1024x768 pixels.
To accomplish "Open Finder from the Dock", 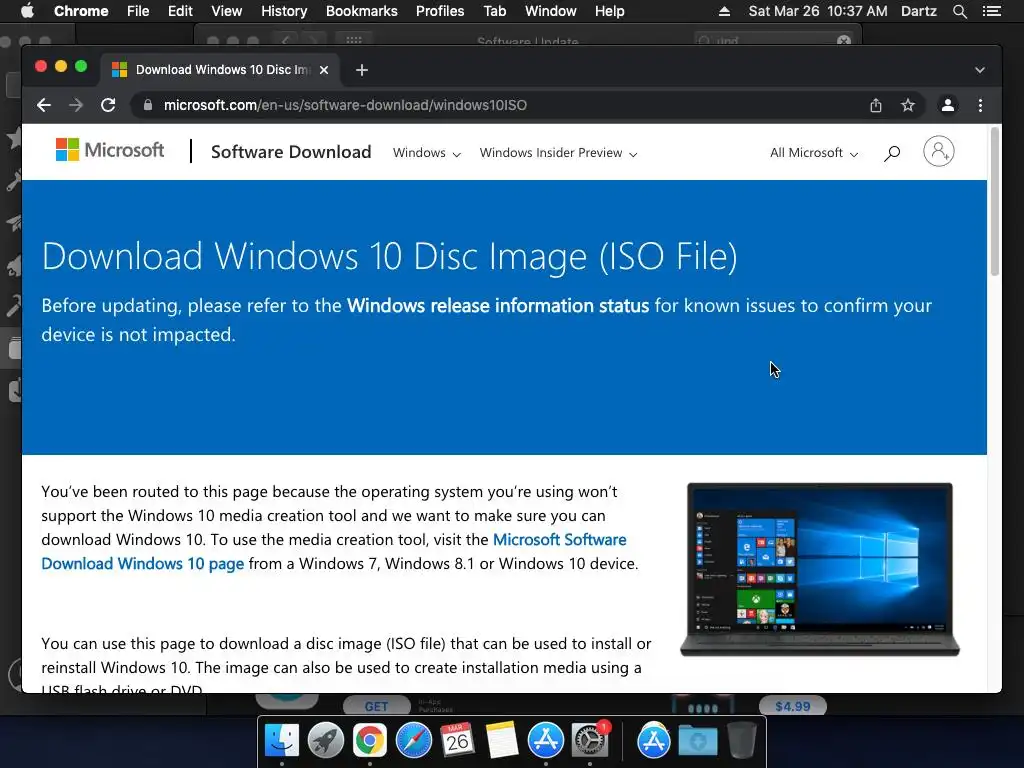I will click(x=281, y=740).
